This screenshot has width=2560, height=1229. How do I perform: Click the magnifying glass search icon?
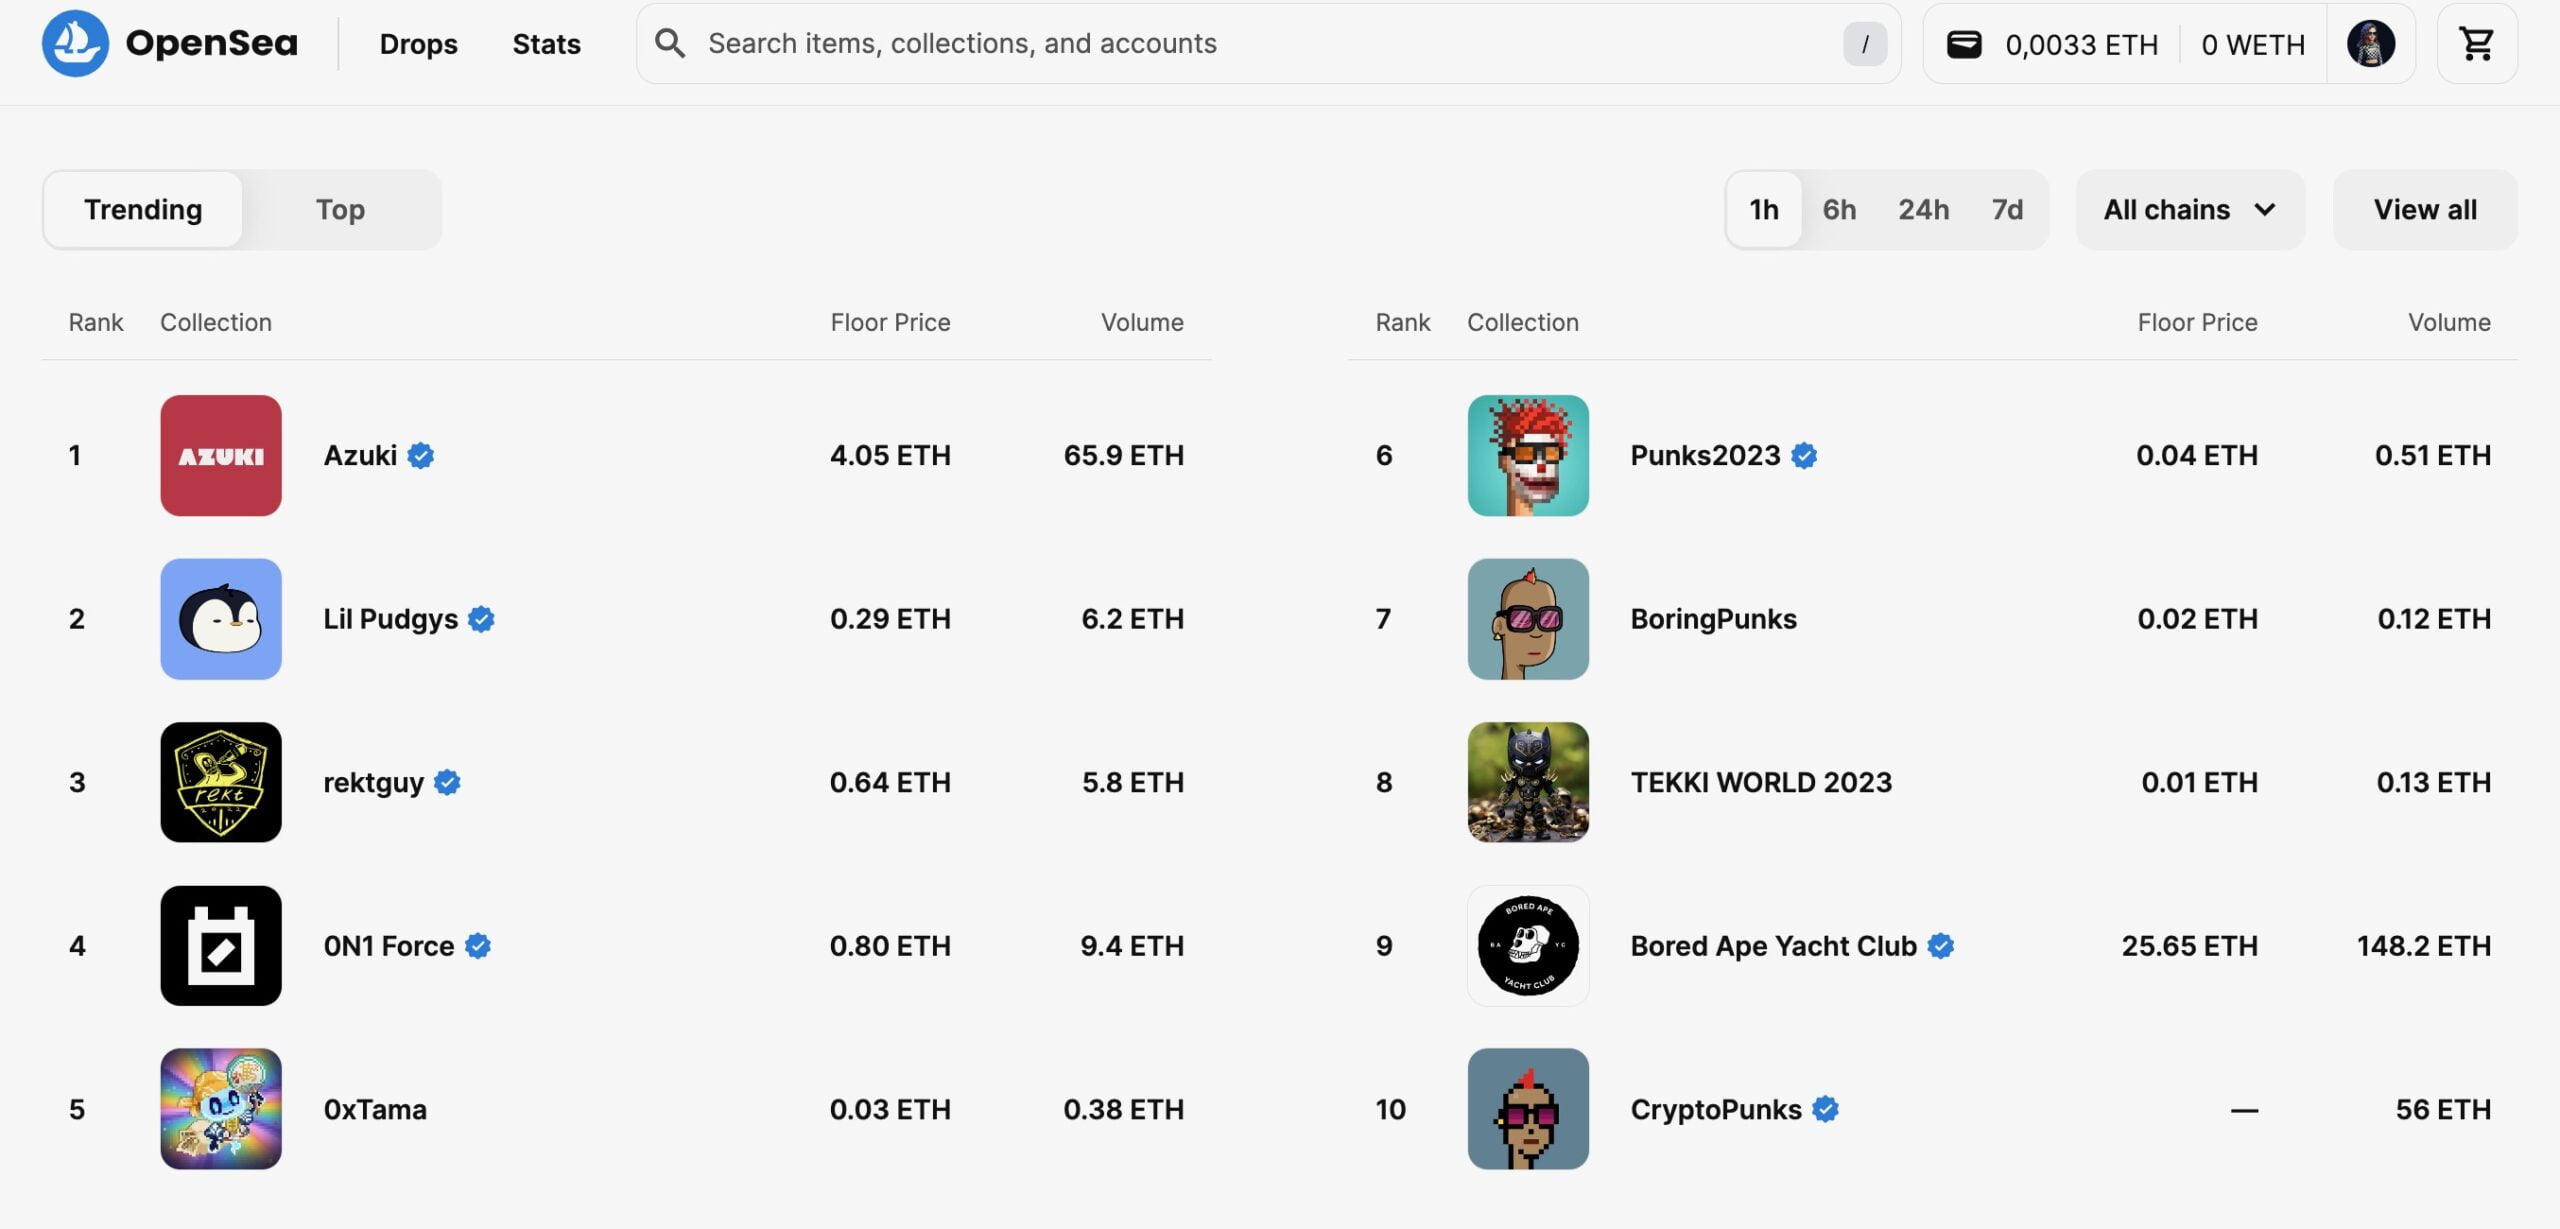[669, 43]
